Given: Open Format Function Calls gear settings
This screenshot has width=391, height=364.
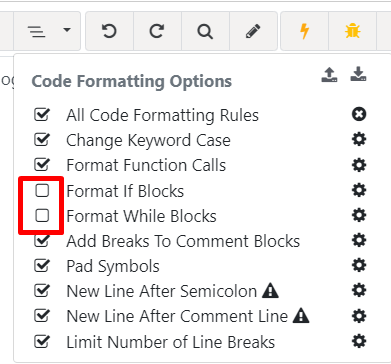Looking at the screenshot, I should coord(359,165).
